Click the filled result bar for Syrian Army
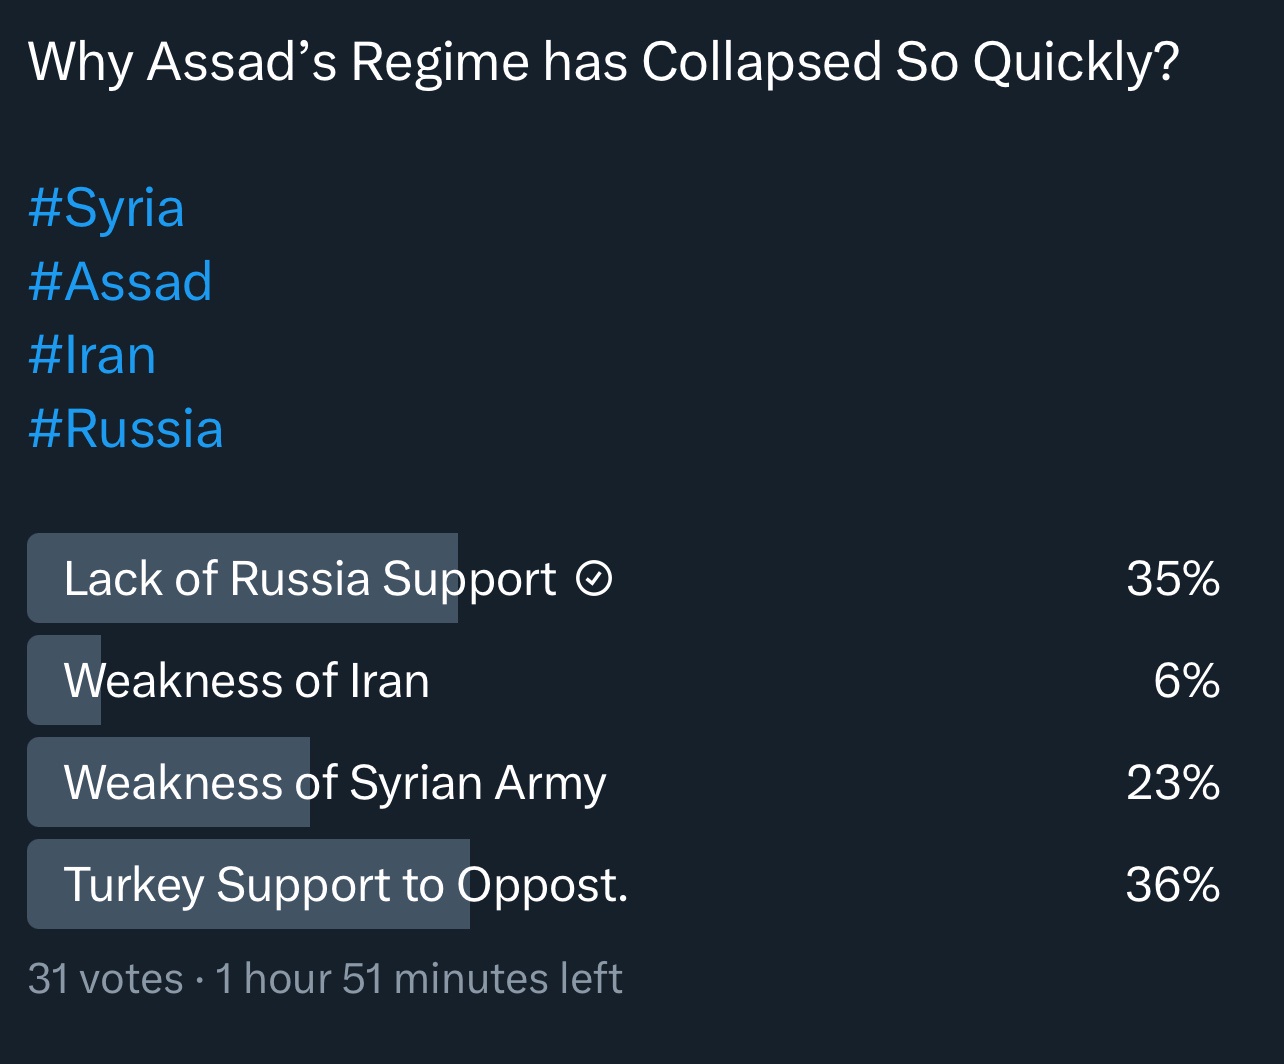1284x1064 pixels. click(x=168, y=782)
